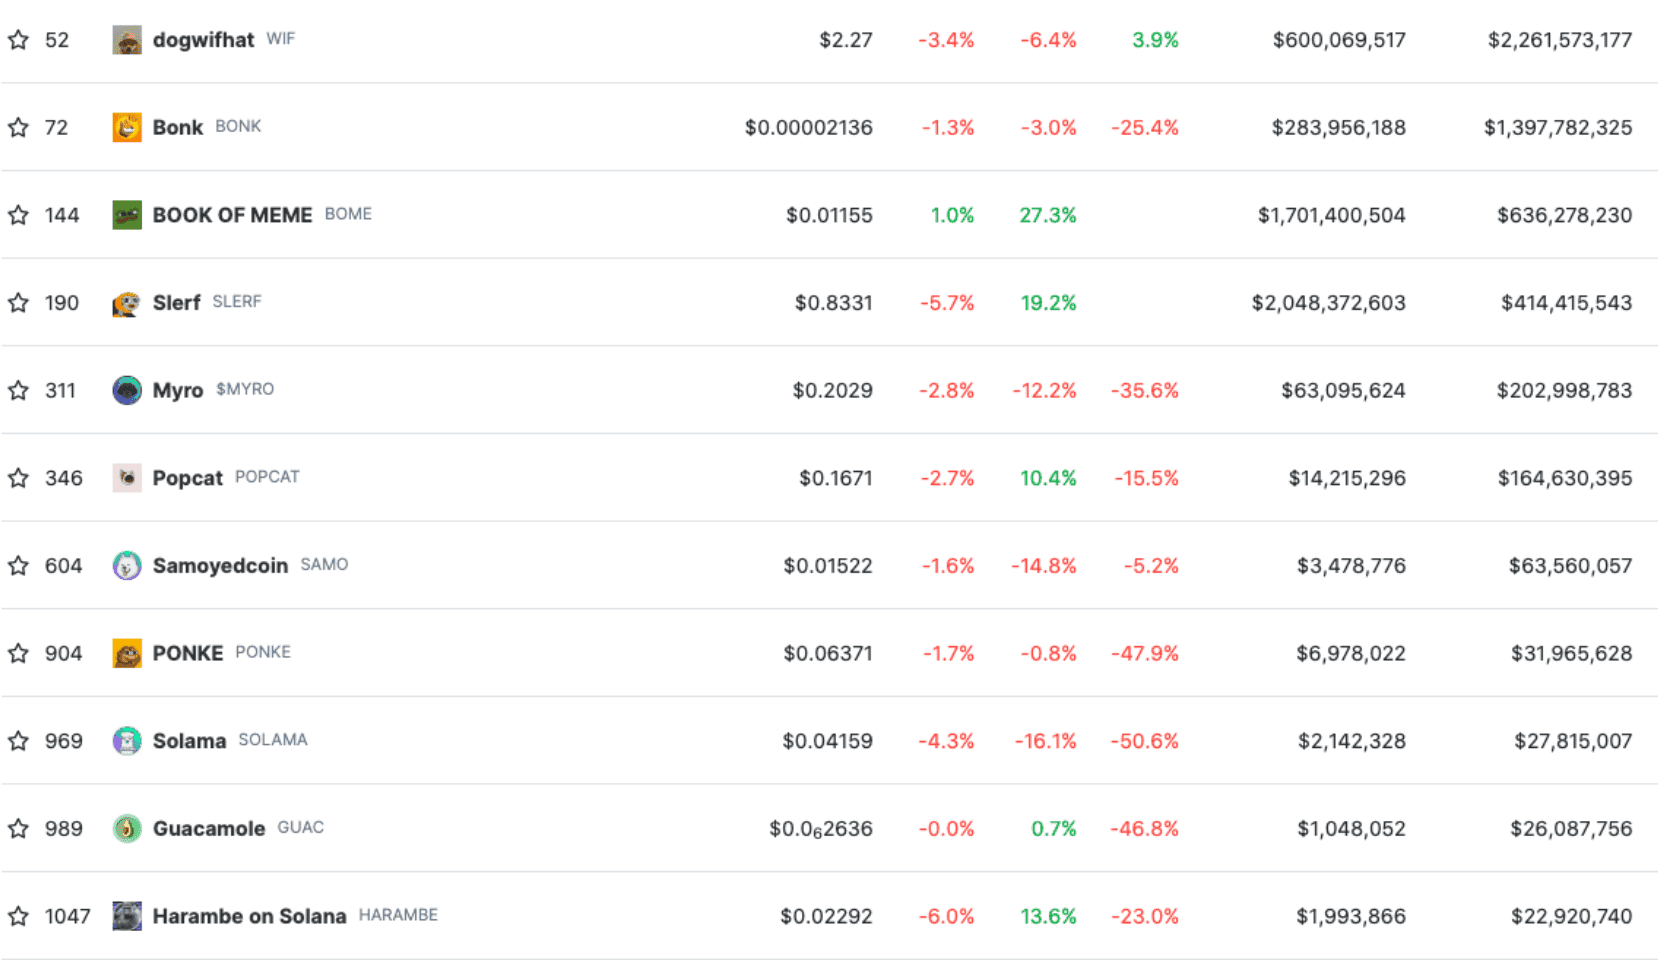The image size is (1662, 960).
Task: Click the Guacamole avocado logo icon
Action: (127, 829)
